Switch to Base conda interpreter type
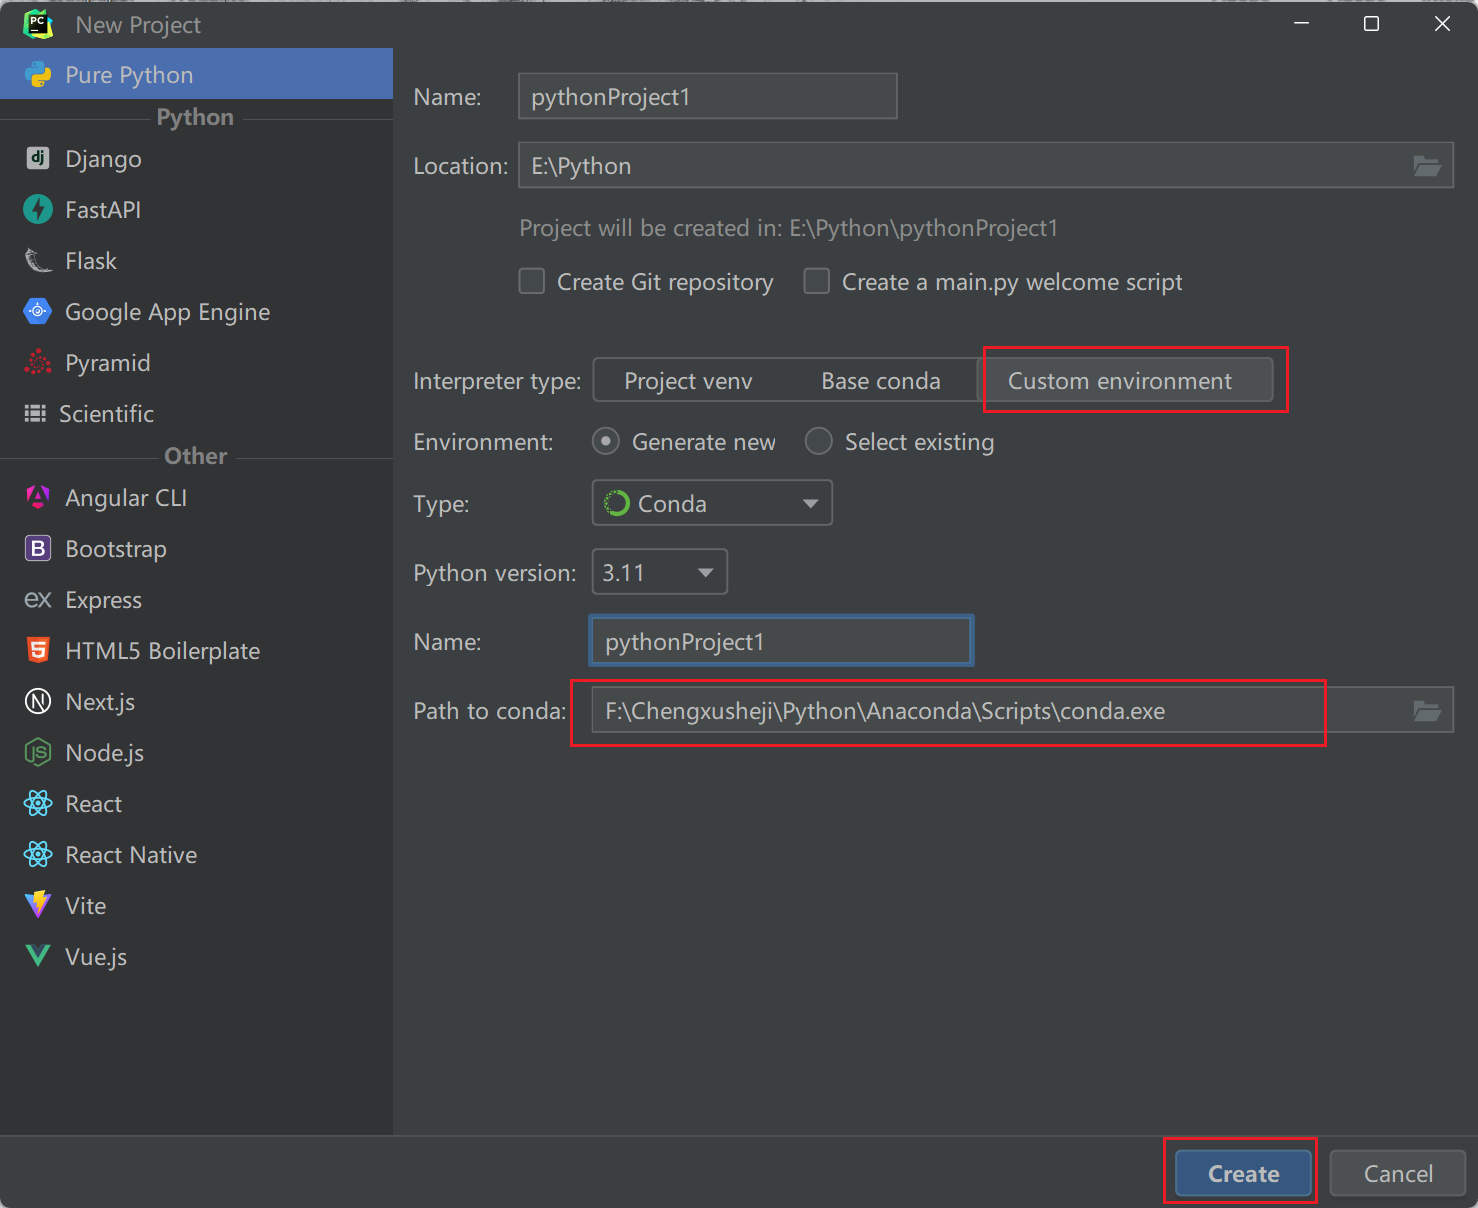Viewport: 1478px width, 1208px height. 881,380
